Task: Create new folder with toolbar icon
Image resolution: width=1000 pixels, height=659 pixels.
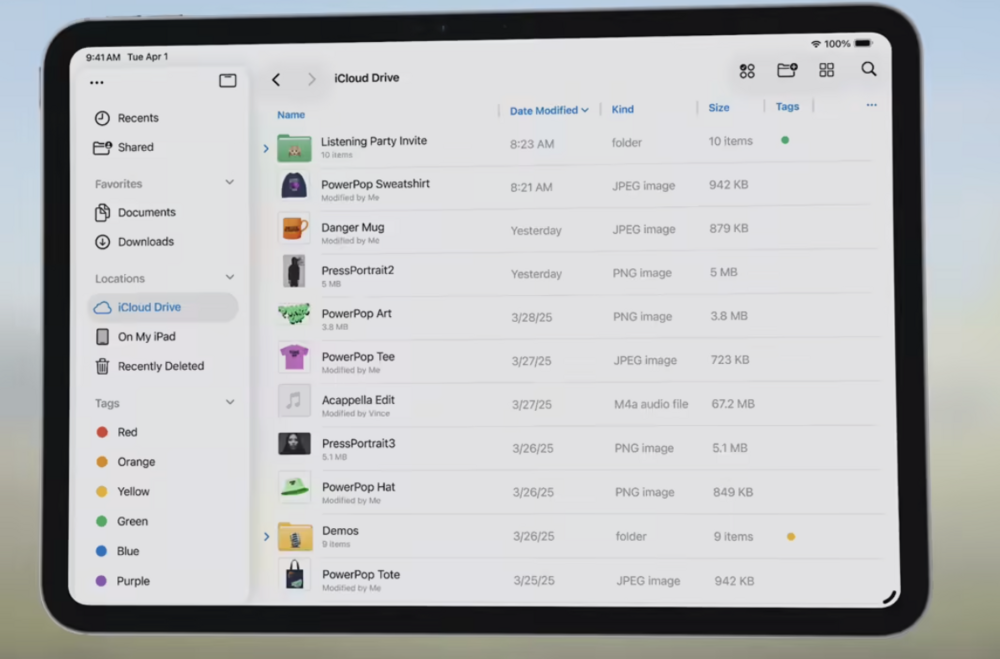Action: pos(787,70)
